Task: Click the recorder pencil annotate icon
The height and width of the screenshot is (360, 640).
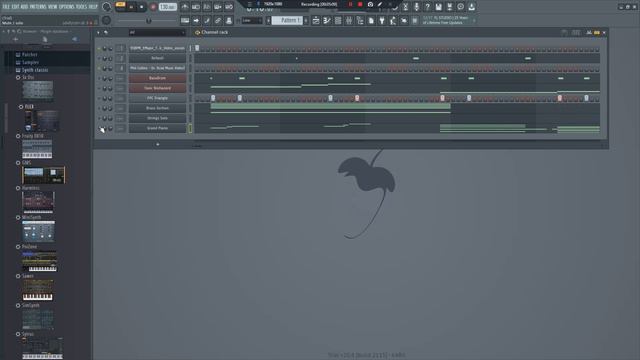Action: (380, 4)
